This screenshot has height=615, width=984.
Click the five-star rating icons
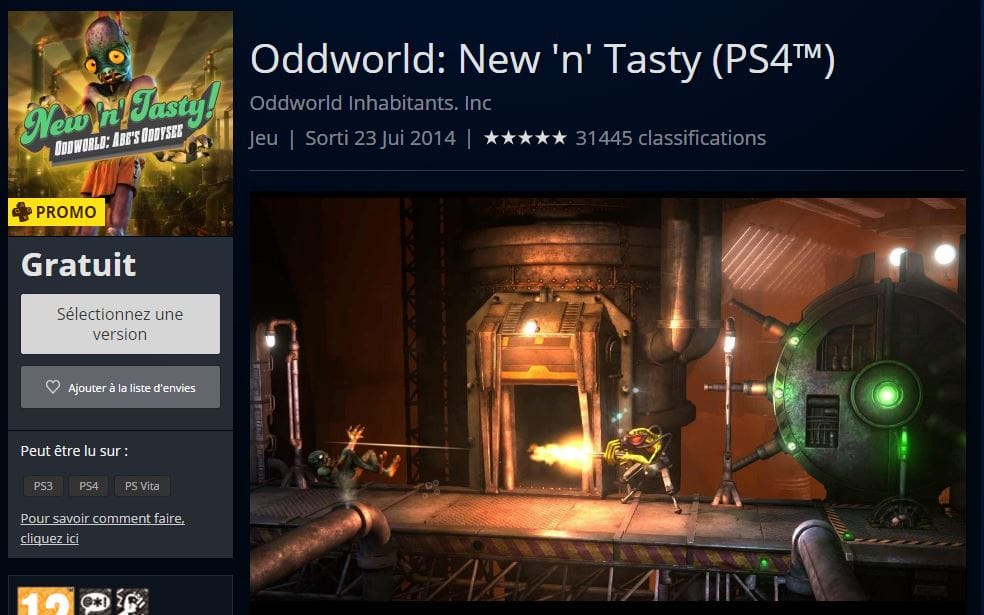click(525, 138)
